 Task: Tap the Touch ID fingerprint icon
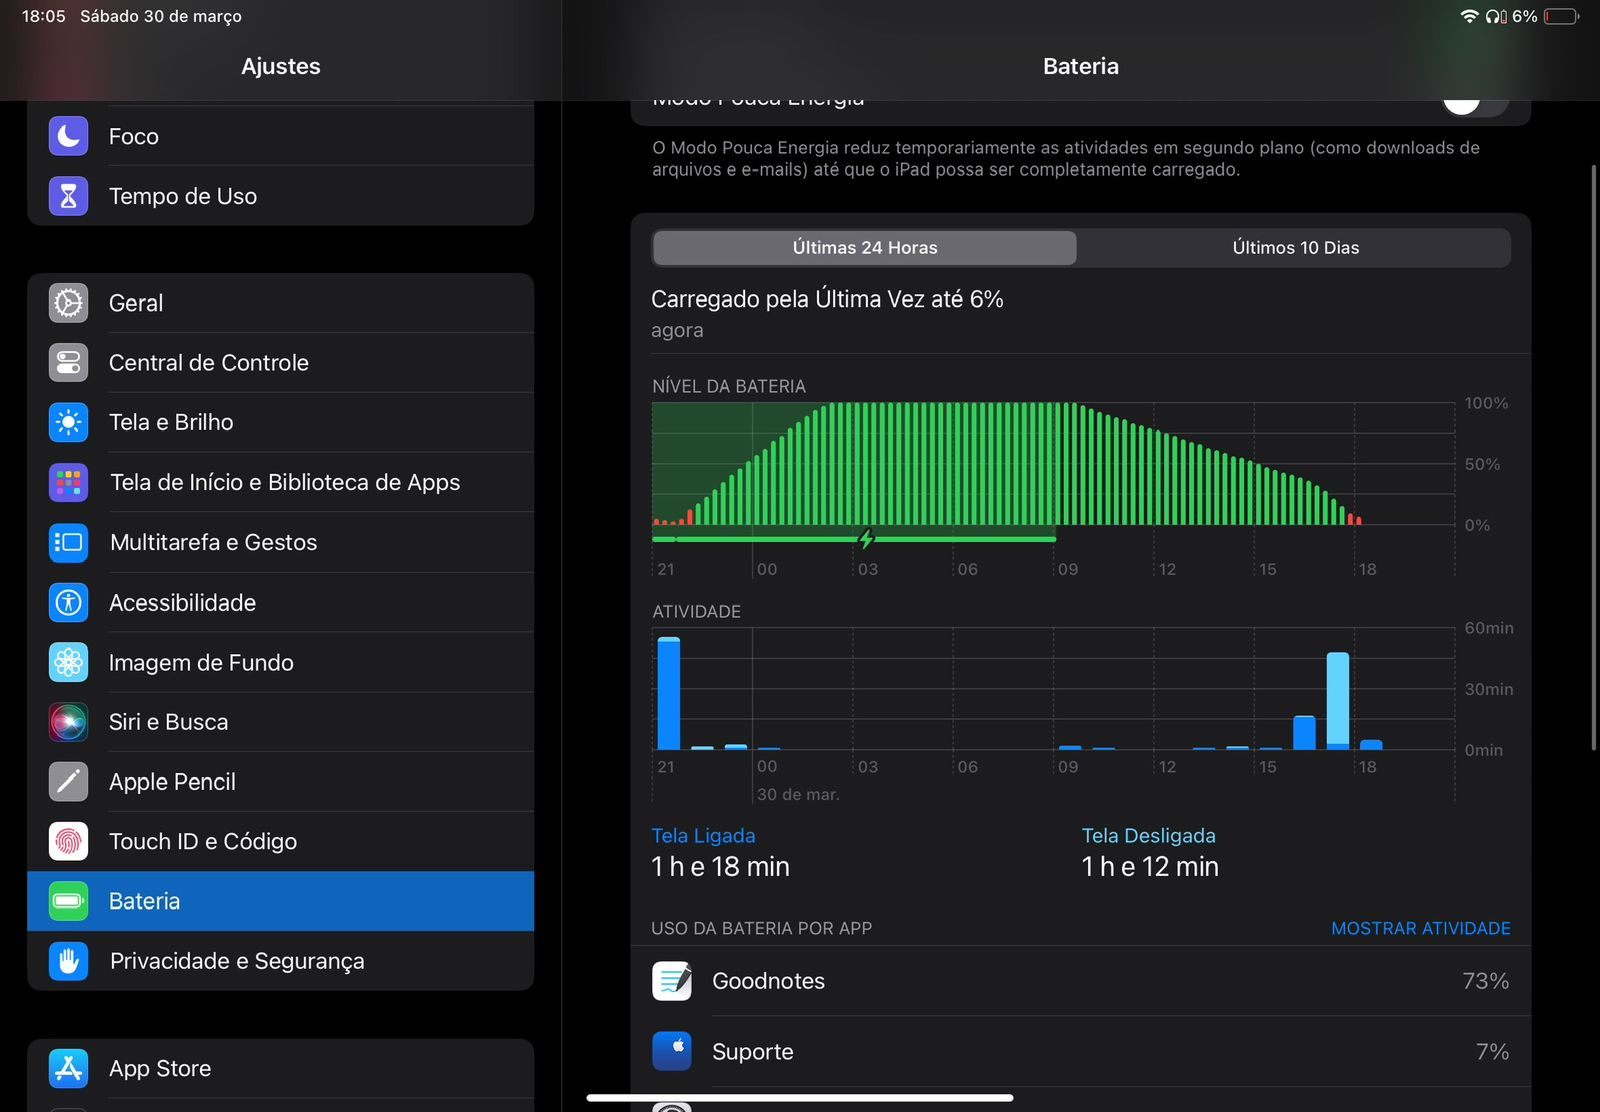pos(68,841)
